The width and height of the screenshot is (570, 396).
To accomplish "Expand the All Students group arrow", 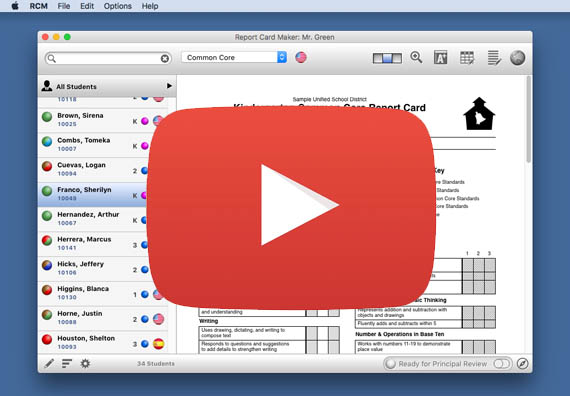I will [169, 86].
